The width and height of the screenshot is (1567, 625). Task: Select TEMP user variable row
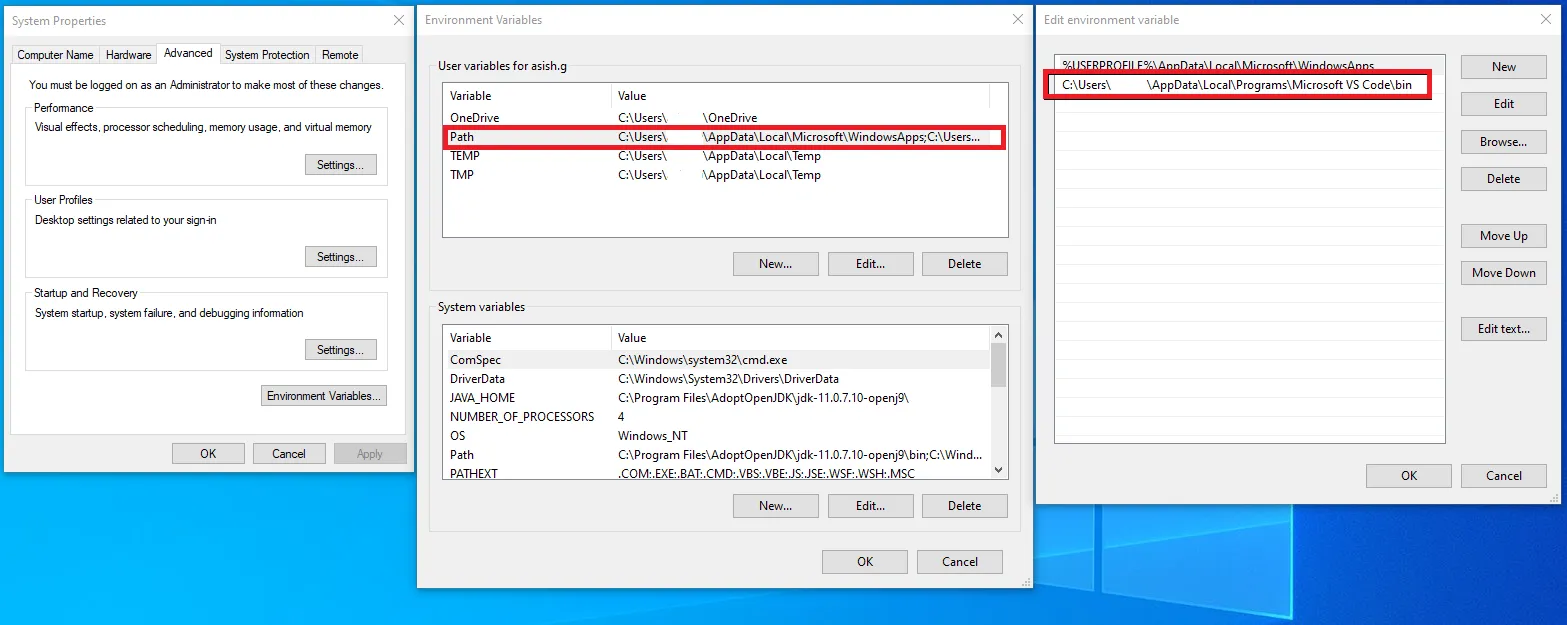click(725, 156)
